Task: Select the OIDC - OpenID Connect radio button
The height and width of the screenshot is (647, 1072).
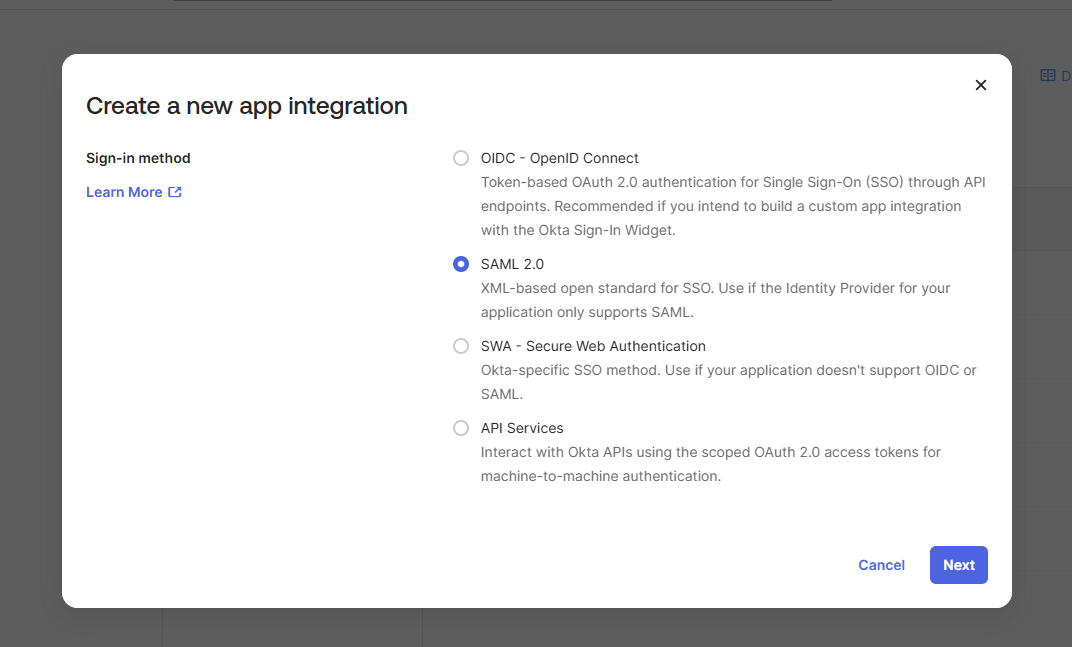Action: pyautogui.click(x=461, y=158)
